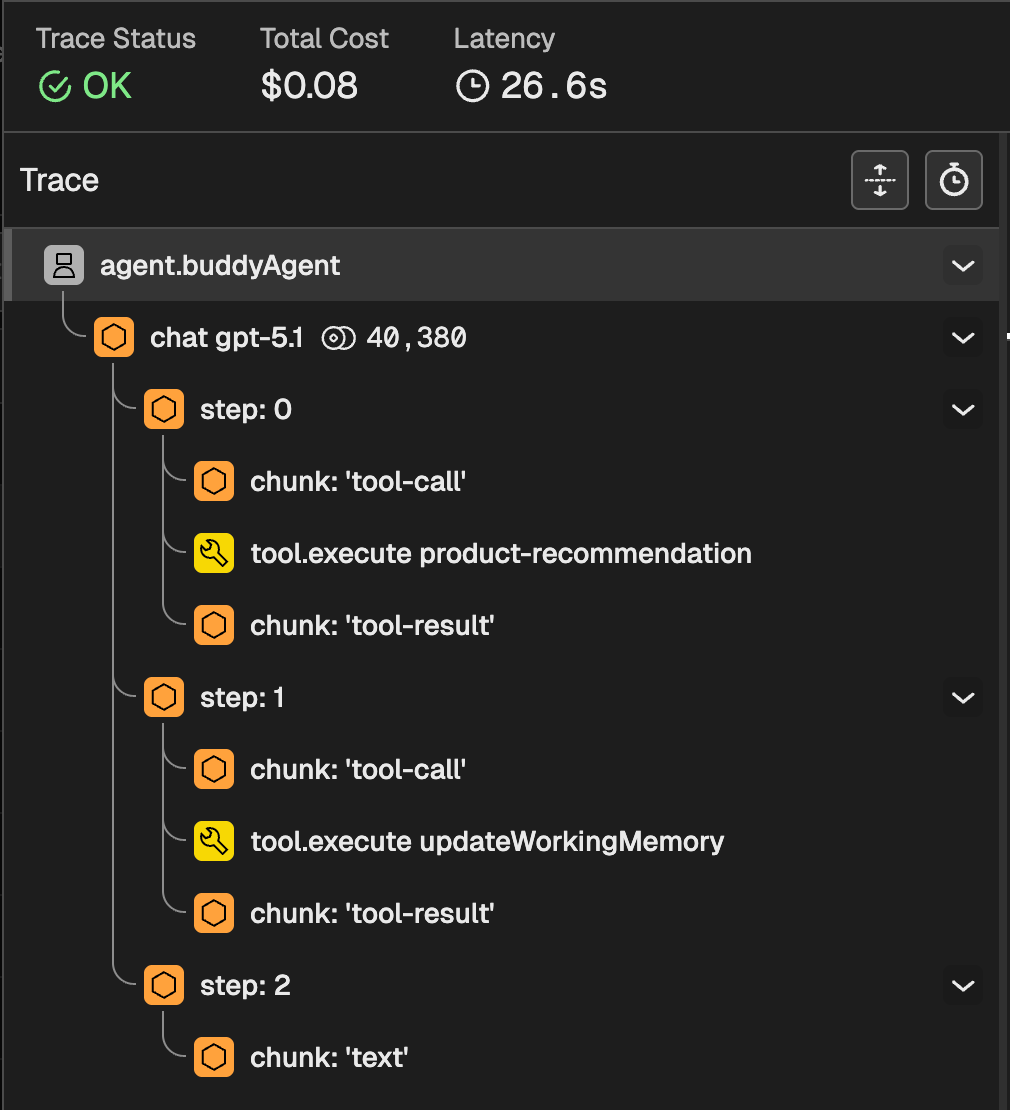
Task: Select the tool.execute updateWorkingMemory span
Action: (486, 841)
